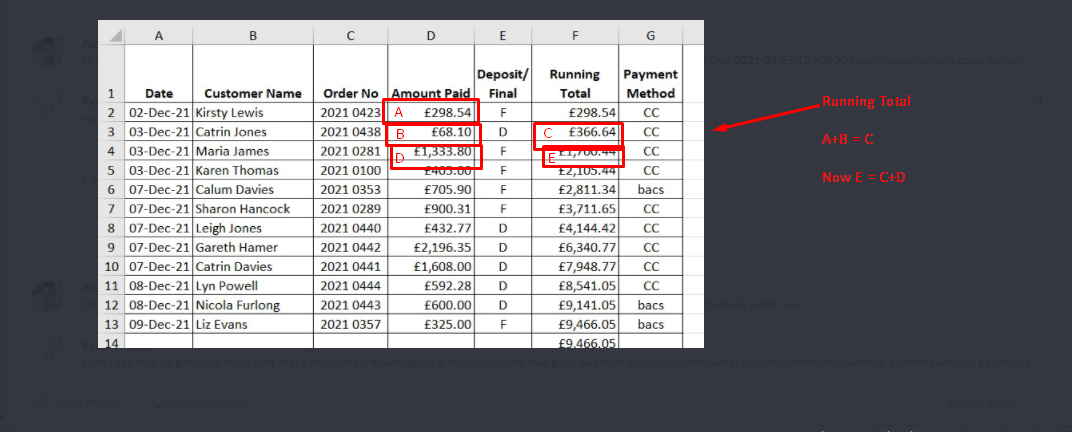Click the cell reading 'Kirsty Lewis'

point(253,113)
